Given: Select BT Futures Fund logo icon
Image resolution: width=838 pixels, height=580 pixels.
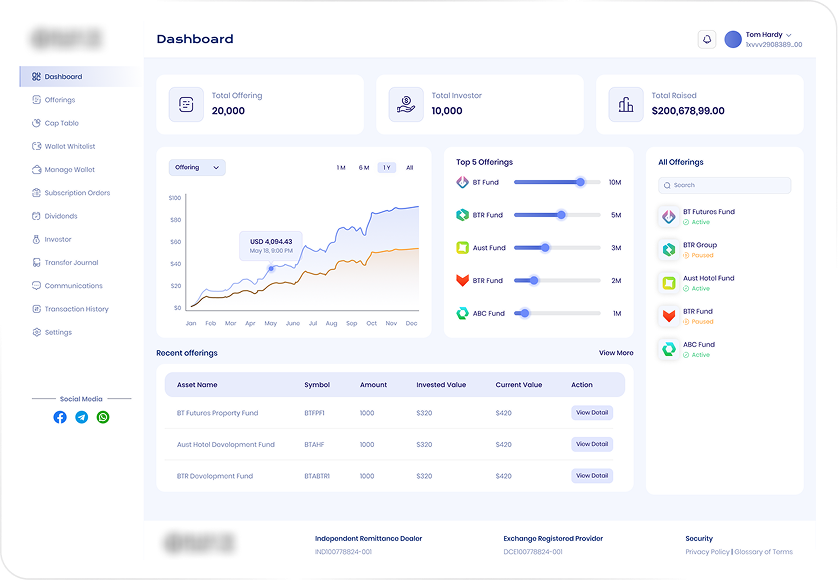Looking at the screenshot, I should pos(668,217).
